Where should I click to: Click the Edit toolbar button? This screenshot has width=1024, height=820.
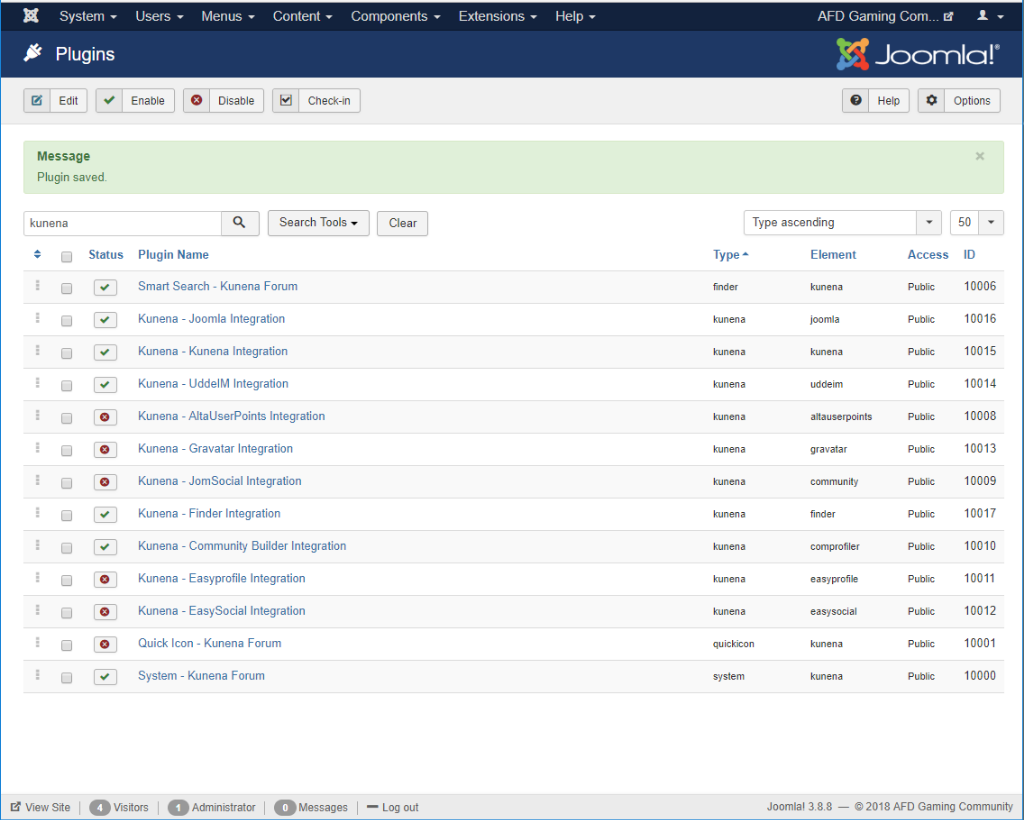[56, 101]
